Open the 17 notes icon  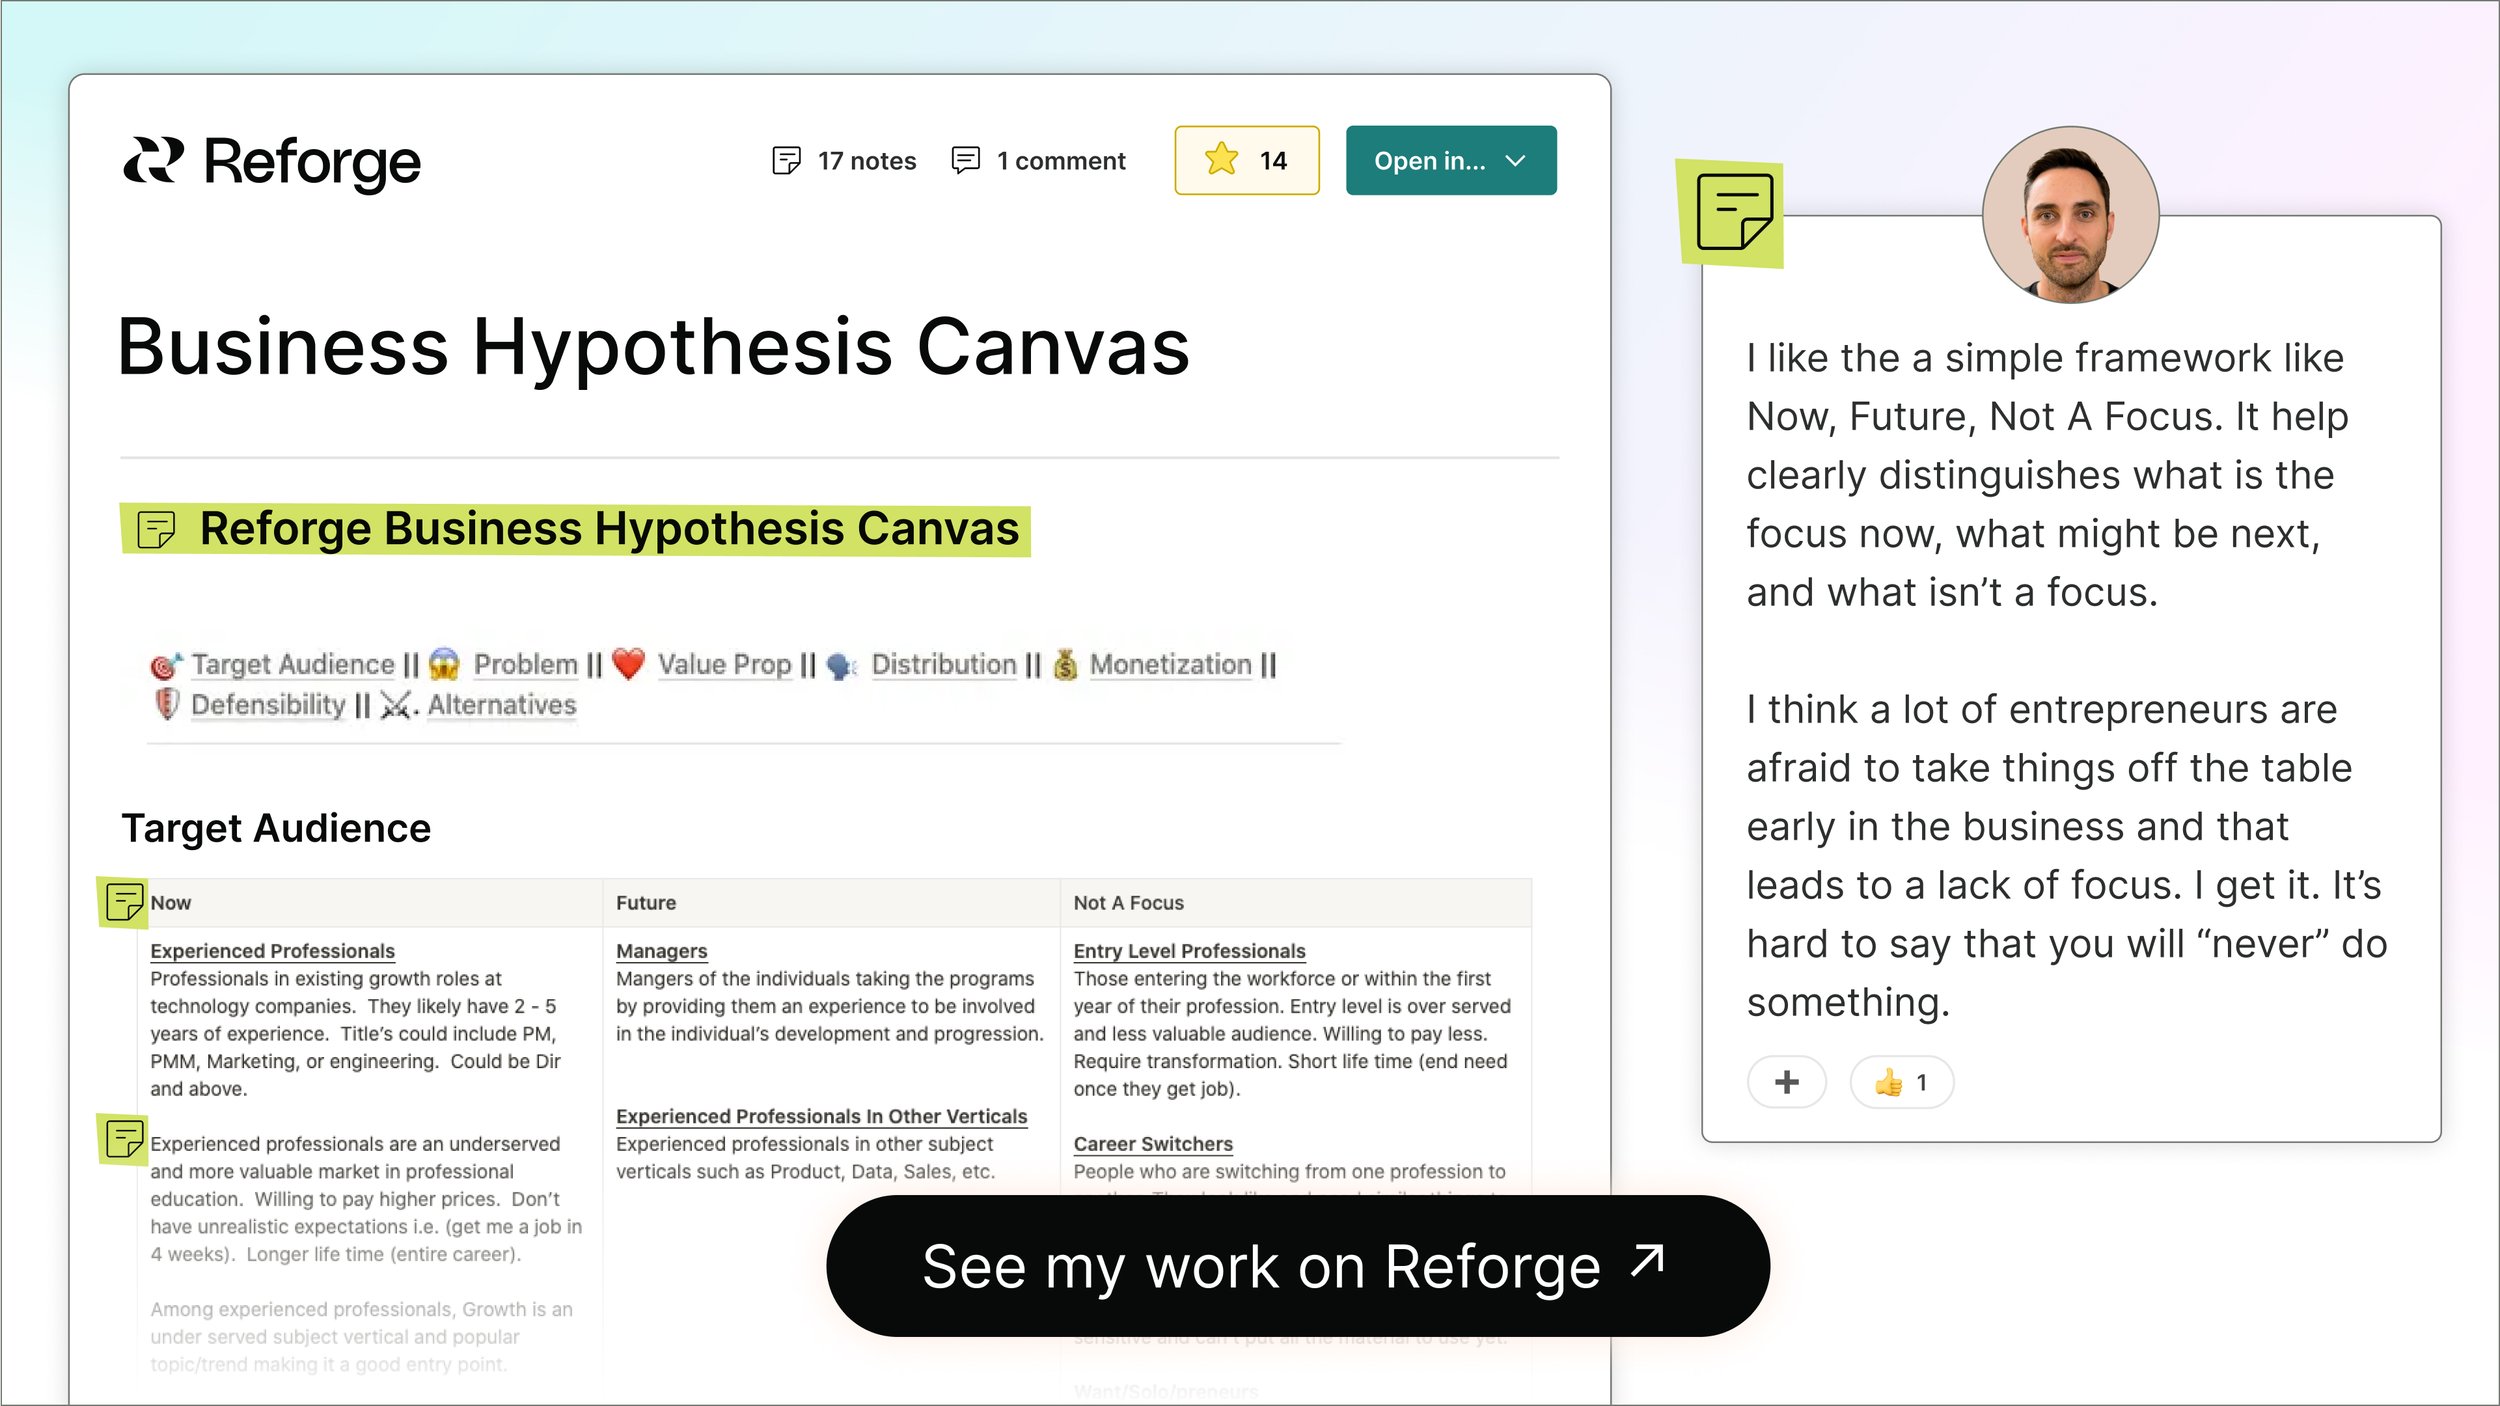point(787,161)
